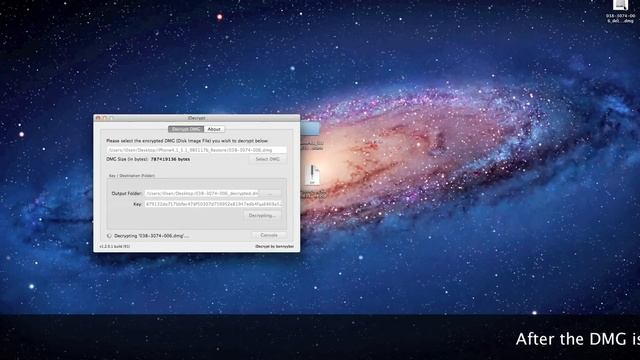Click the Decrypting '038-3074-006.dmg' status text

(x=151, y=236)
